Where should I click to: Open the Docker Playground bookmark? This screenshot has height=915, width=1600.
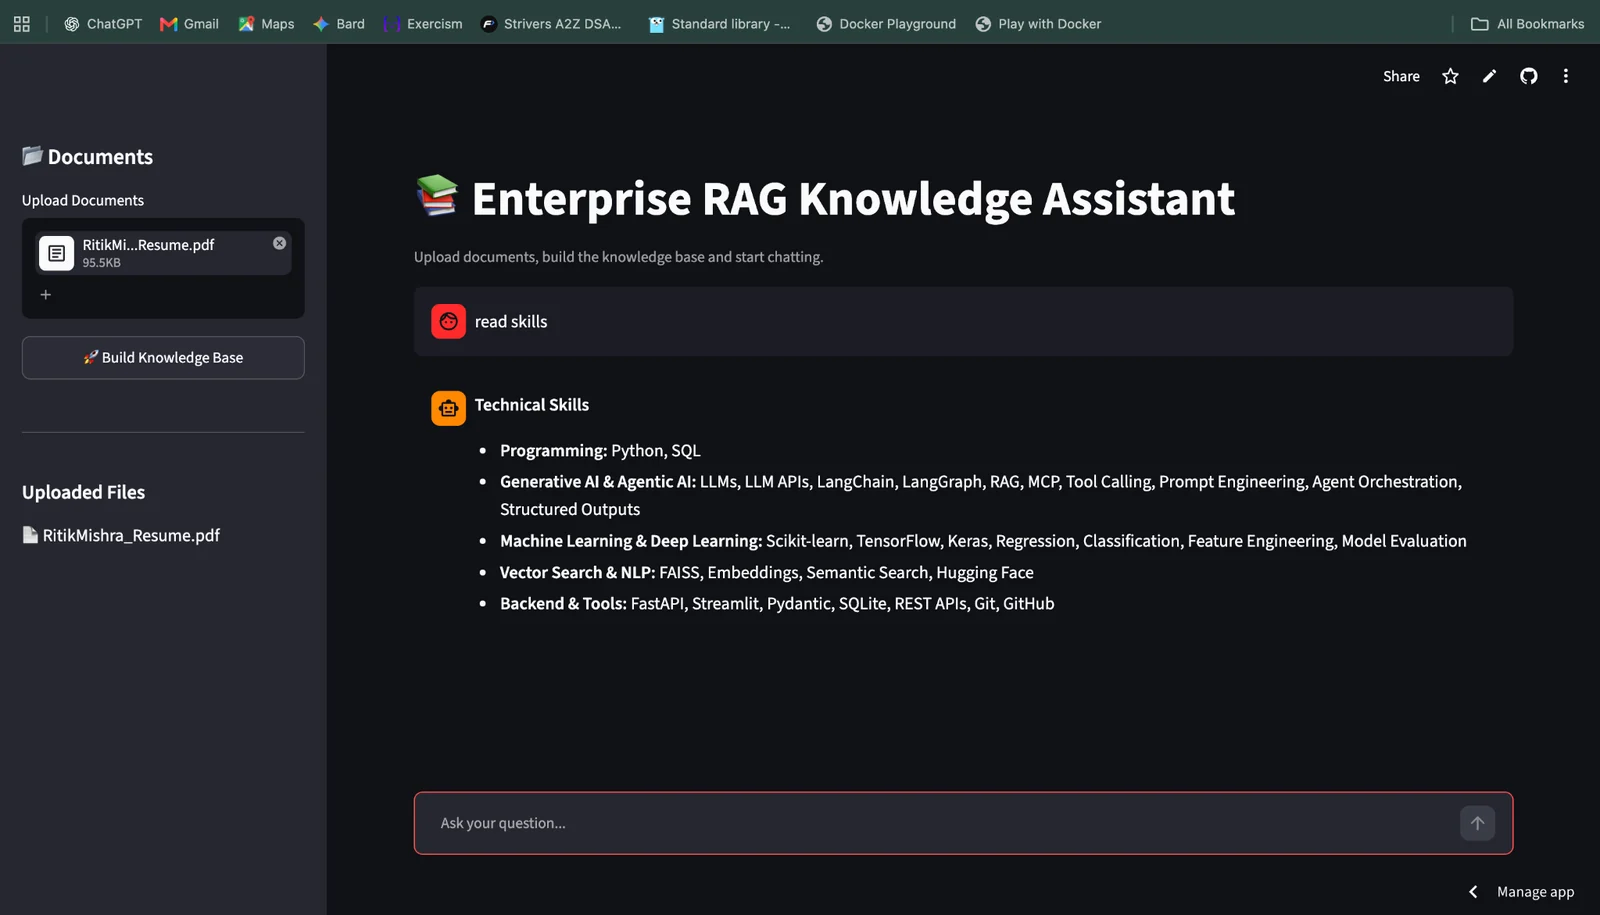[x=886, y=24]
